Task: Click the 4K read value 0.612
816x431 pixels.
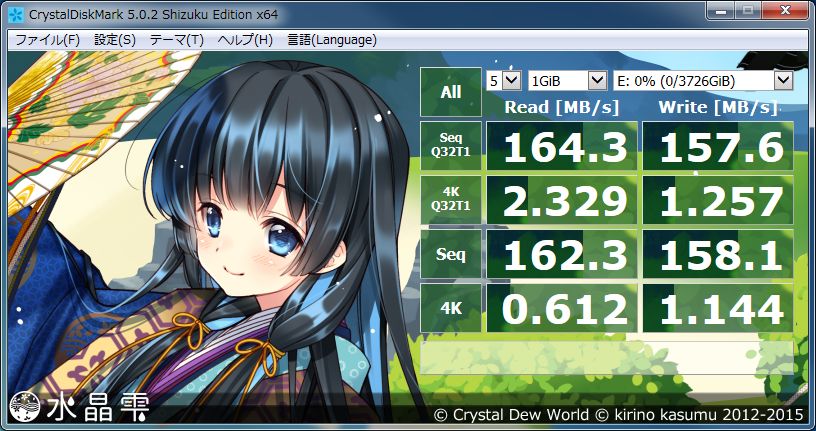Action: pos(562,308)
